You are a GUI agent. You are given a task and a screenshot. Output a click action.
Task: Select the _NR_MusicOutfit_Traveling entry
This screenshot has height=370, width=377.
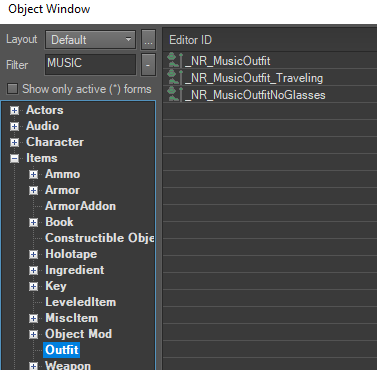pos(254,78)
